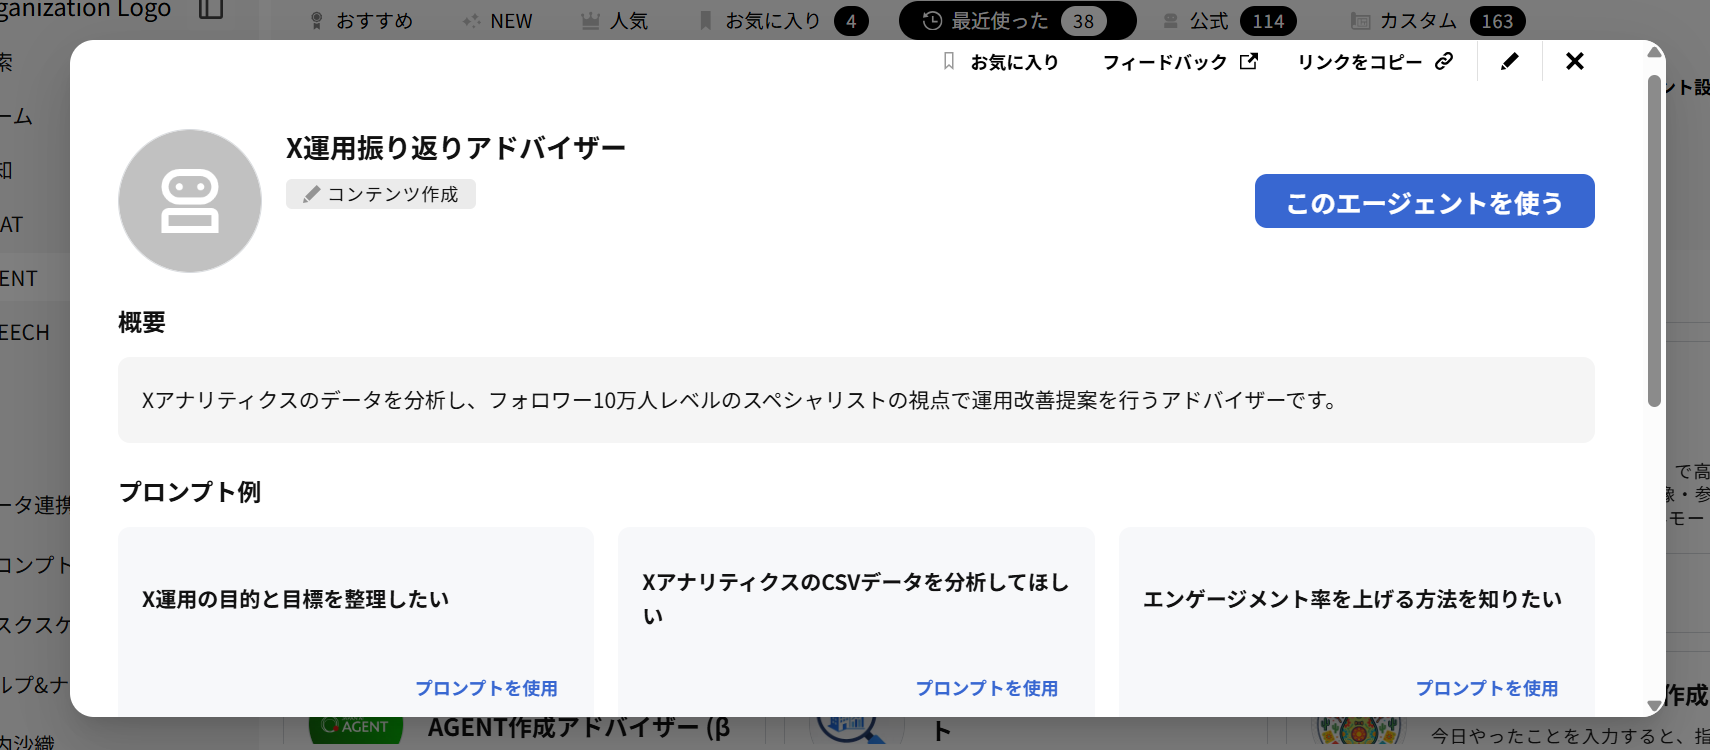The image size is (1710, 750).
Task: Click the 概要 description text box
Action: tap(856, 400)
